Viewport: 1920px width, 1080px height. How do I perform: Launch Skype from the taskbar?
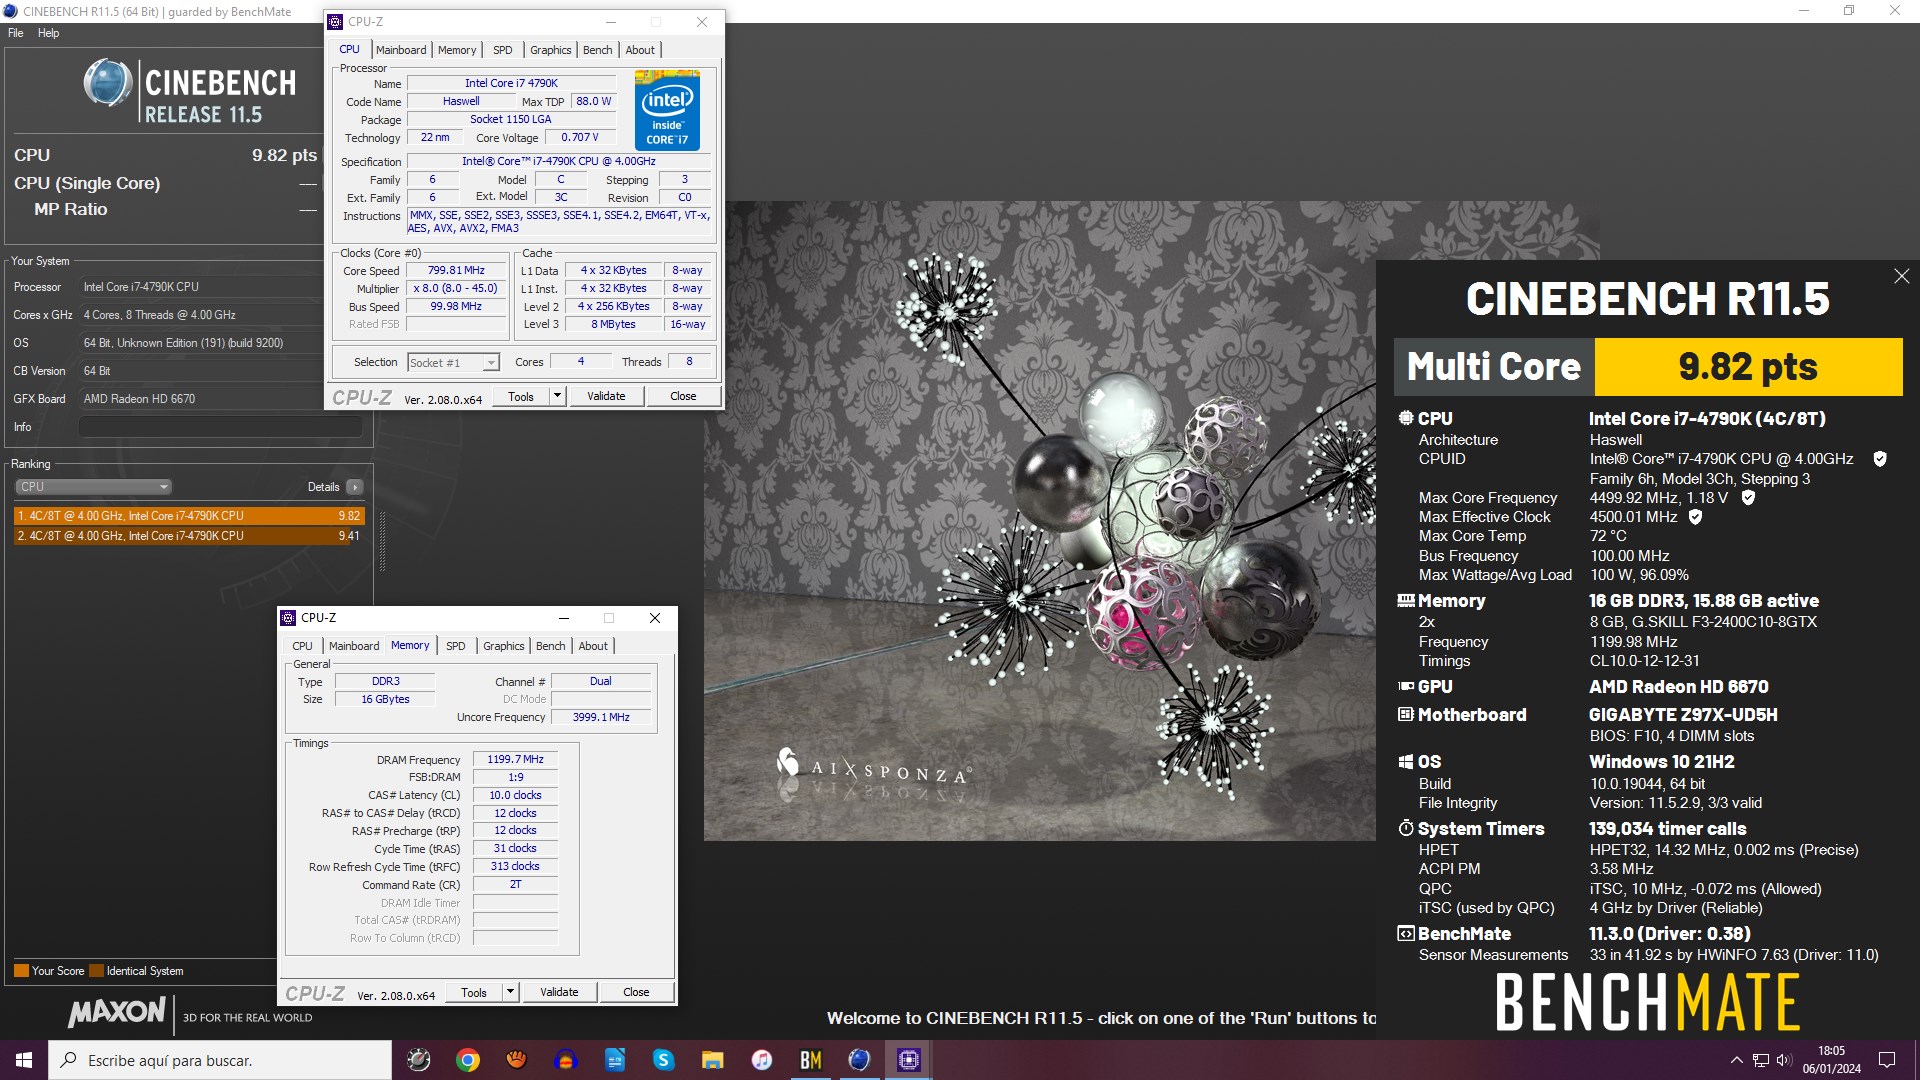coord(664,1060)
